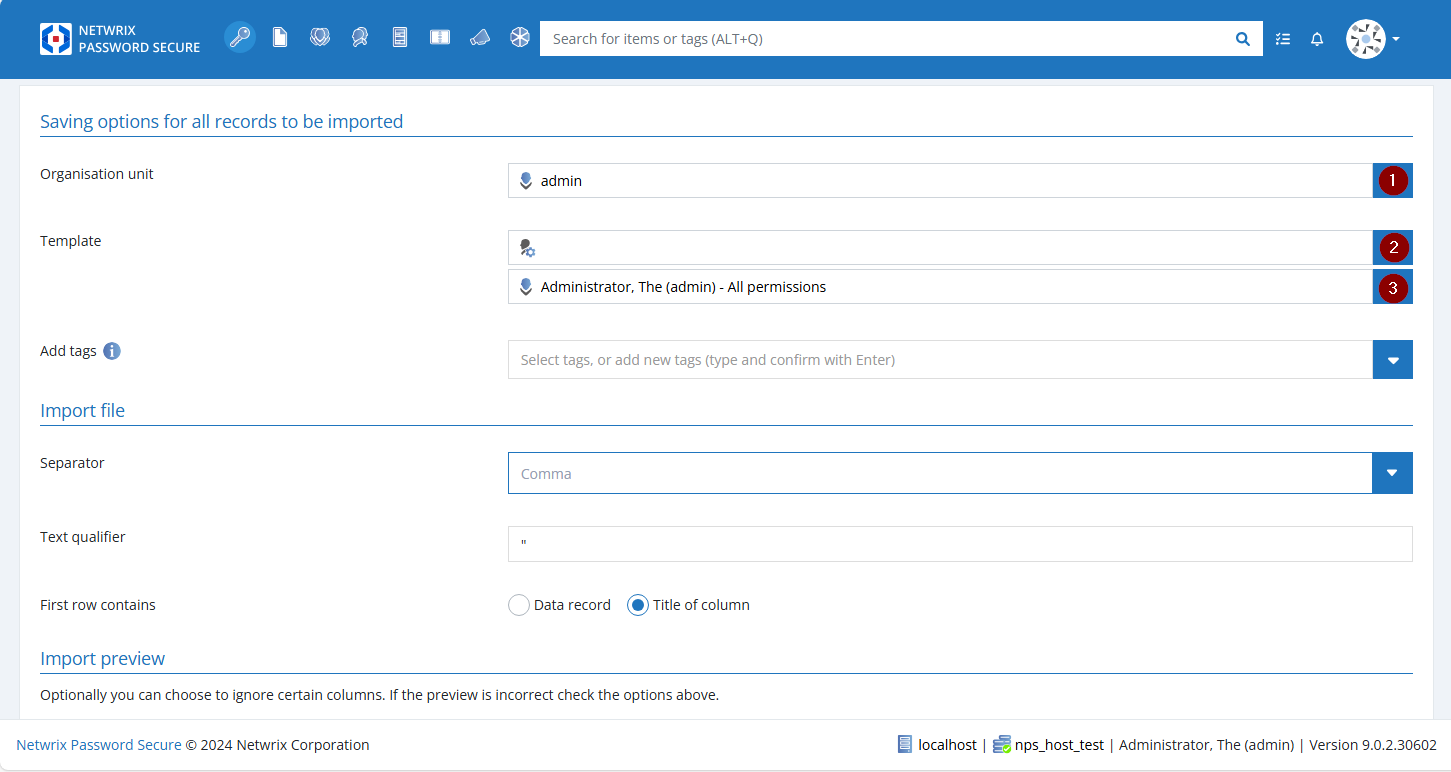Click the user avatar picture

(x=1365, y=39)
